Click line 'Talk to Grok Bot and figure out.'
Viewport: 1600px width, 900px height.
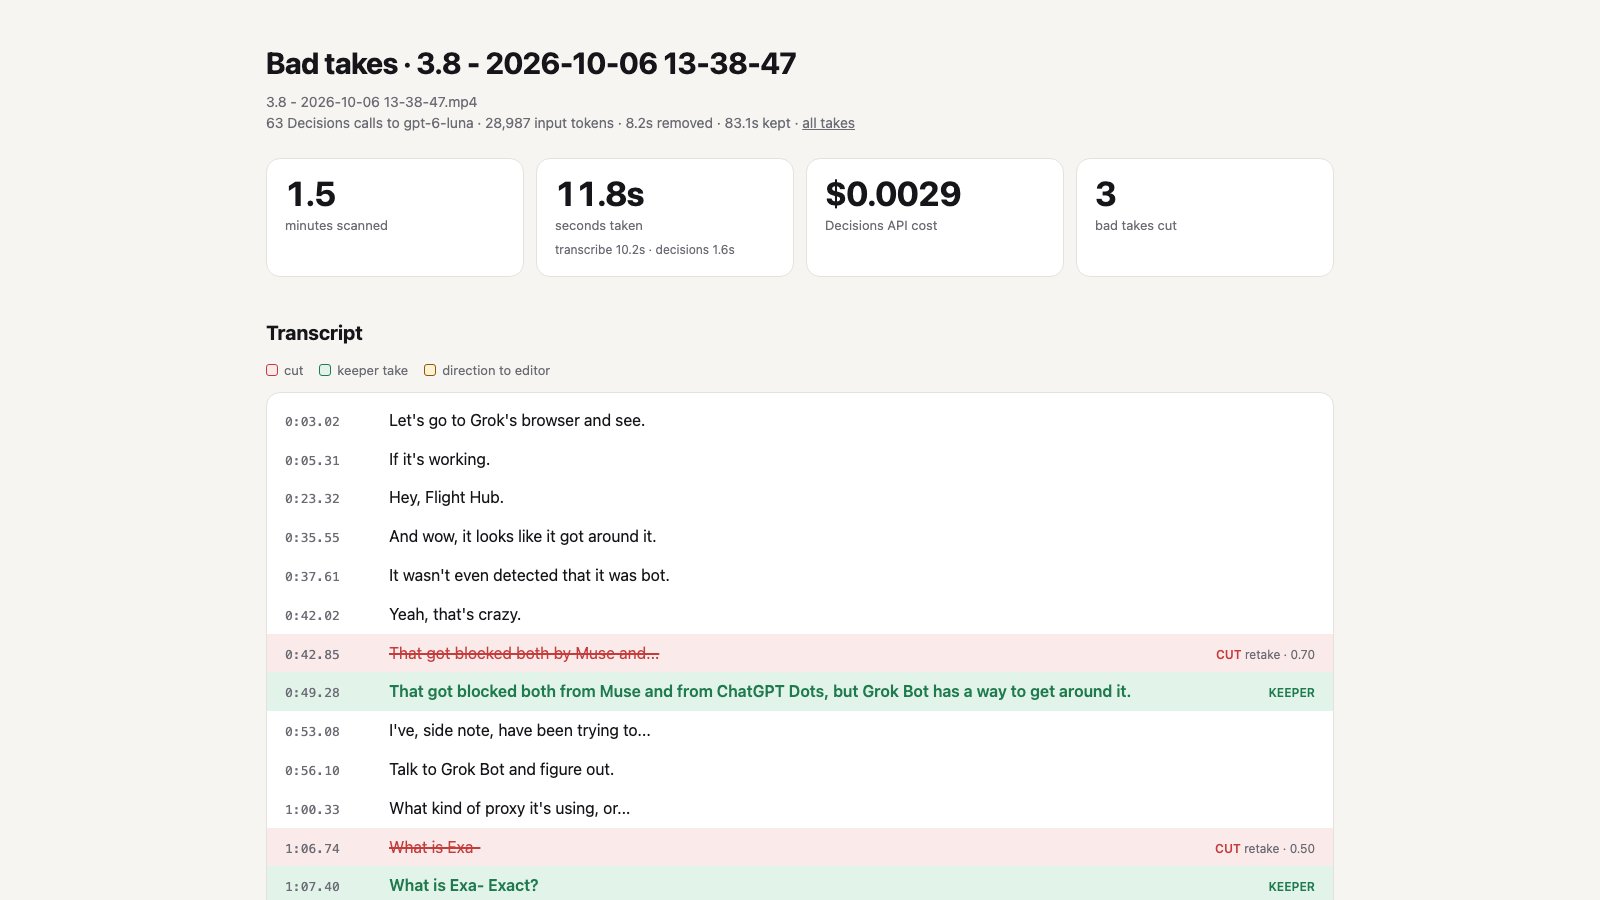click(x=501, y=769)
